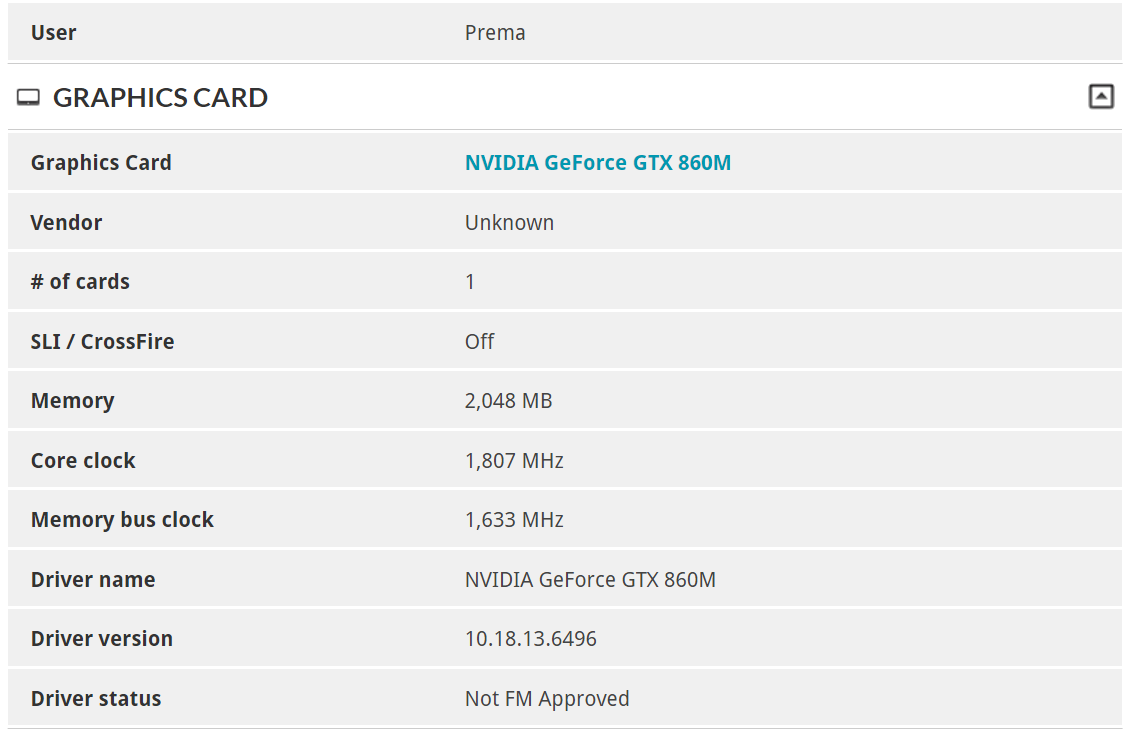Click the SLI / CrossFire value Off

point(479,341)
